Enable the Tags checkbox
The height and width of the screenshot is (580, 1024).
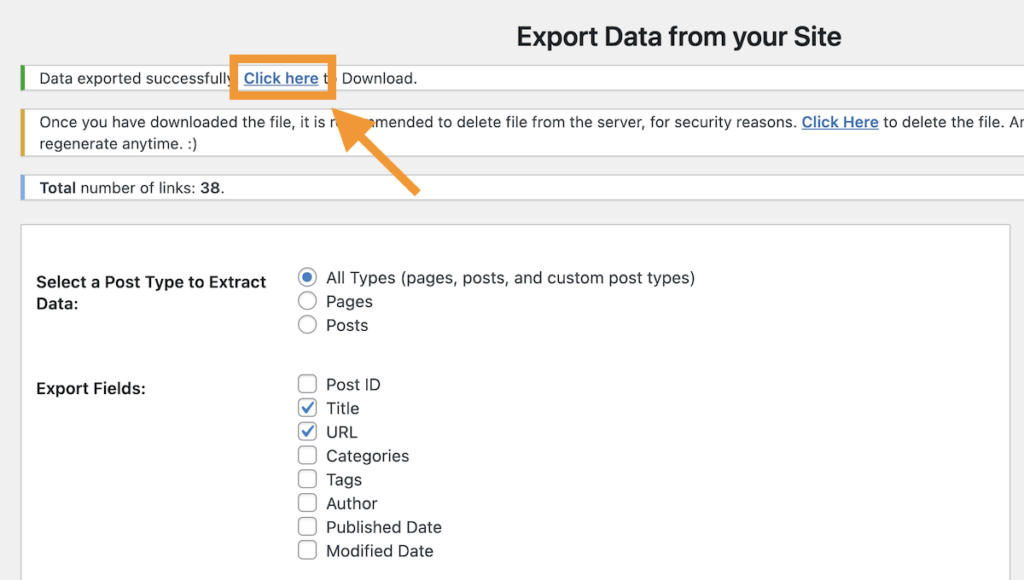point(307,479)
